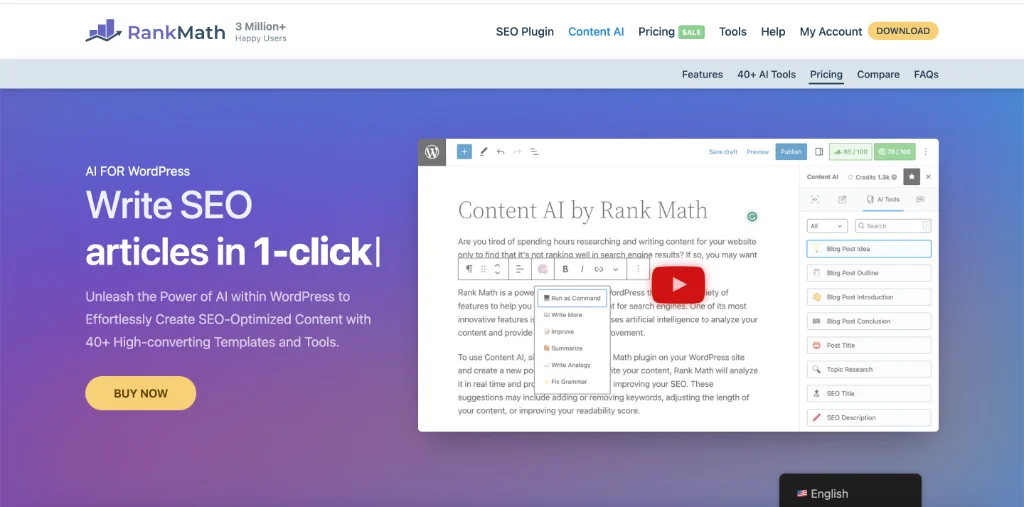Click the text align icon
This screenshot has height=507, width=1024.
(520, 269)
